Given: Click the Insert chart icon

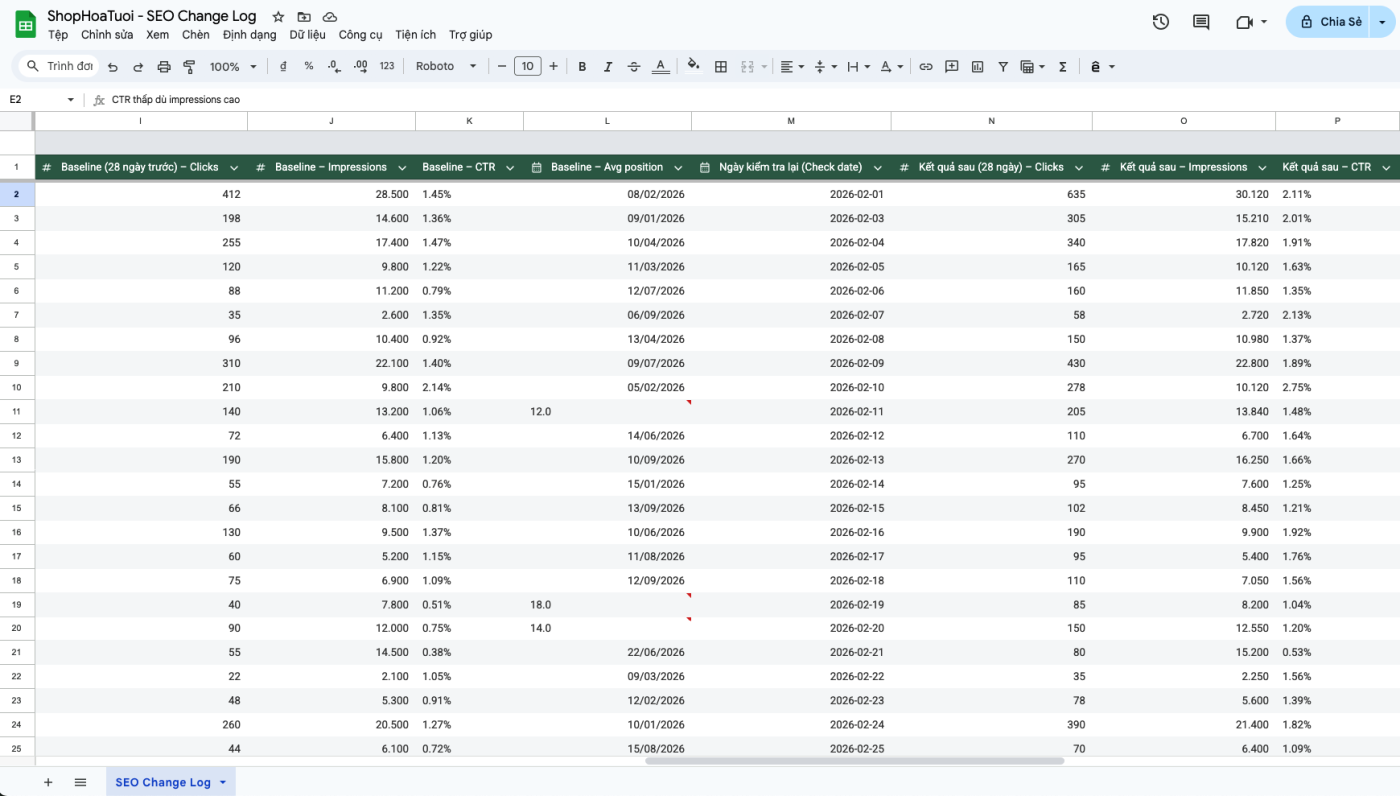Looking at the screenshot, I should [x=977, y=67].
